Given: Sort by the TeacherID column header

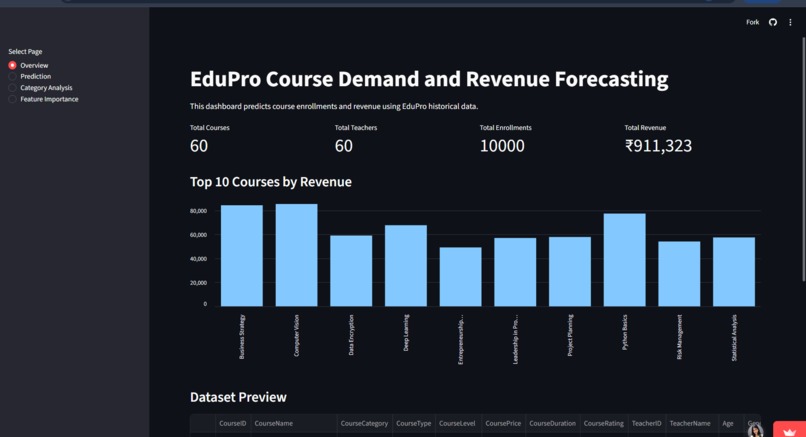Looking at the screenshot, I should (x=647, y=424).
